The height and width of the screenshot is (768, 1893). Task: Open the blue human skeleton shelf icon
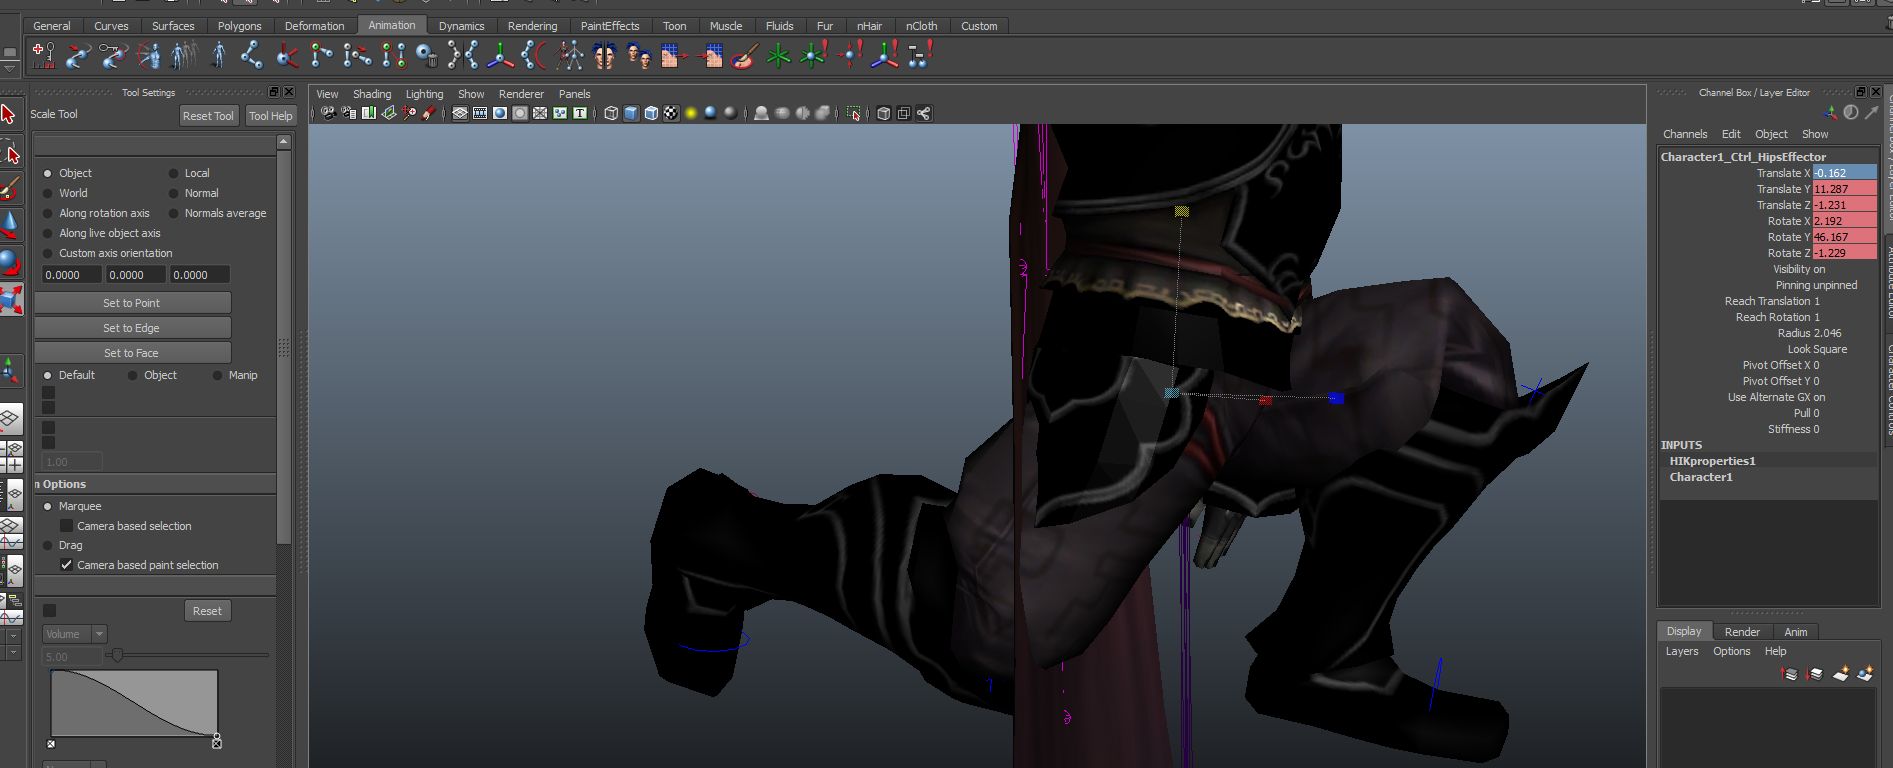coord(219,55)
